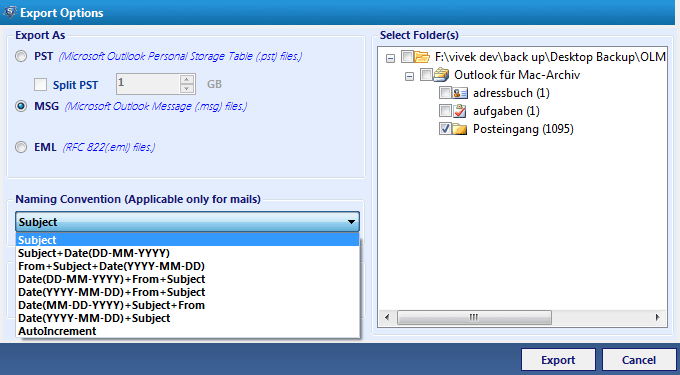Click the Export button
Screen dimensions: 680x375
558,360
